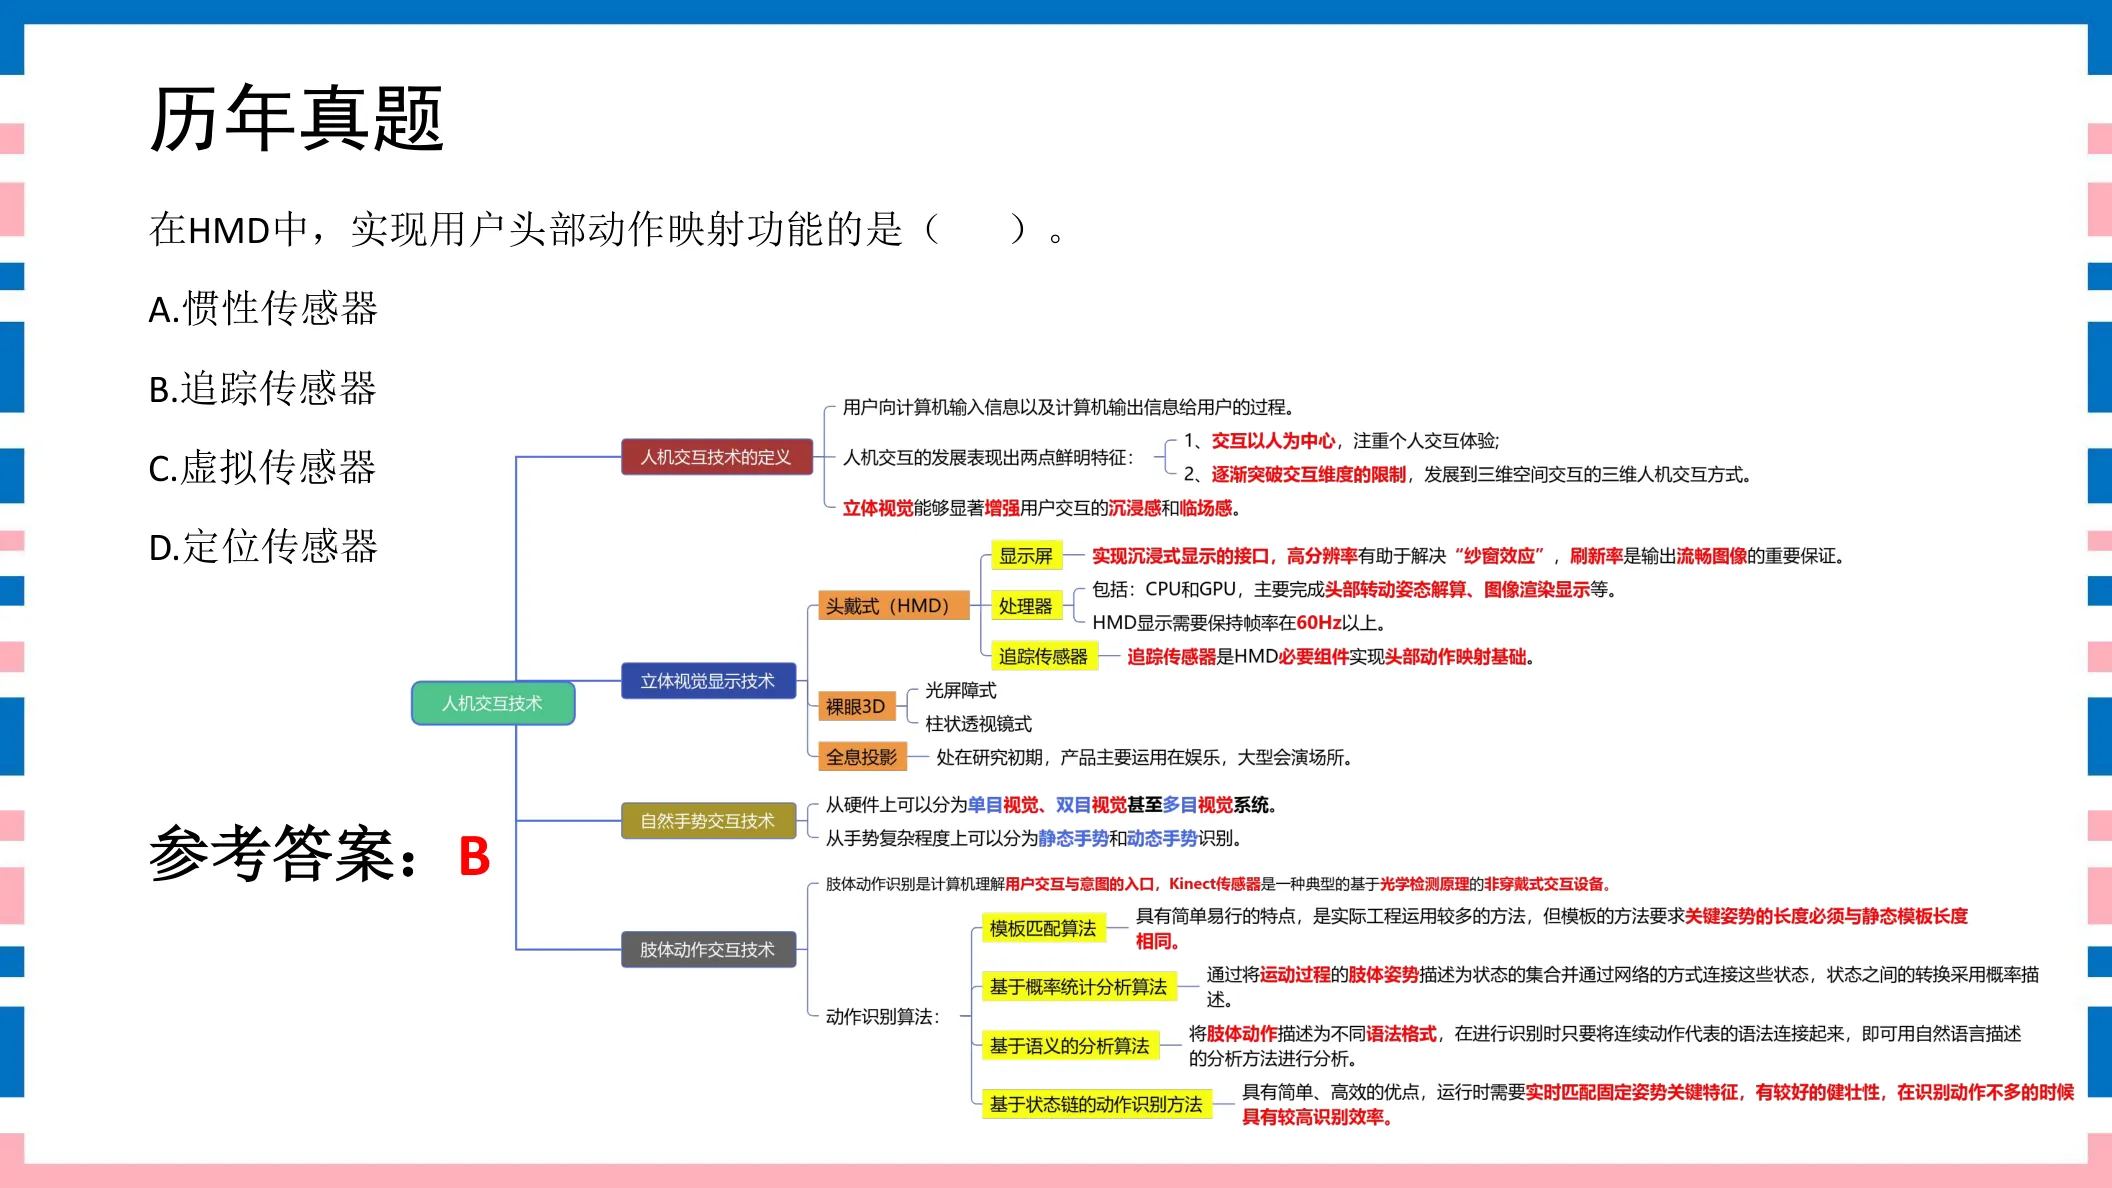Screen dimensions: 2112x1188
Task: Click the line 用户向计算机输入信息以及计算机输出信息给用户的过程
Action: (1070, 407)
